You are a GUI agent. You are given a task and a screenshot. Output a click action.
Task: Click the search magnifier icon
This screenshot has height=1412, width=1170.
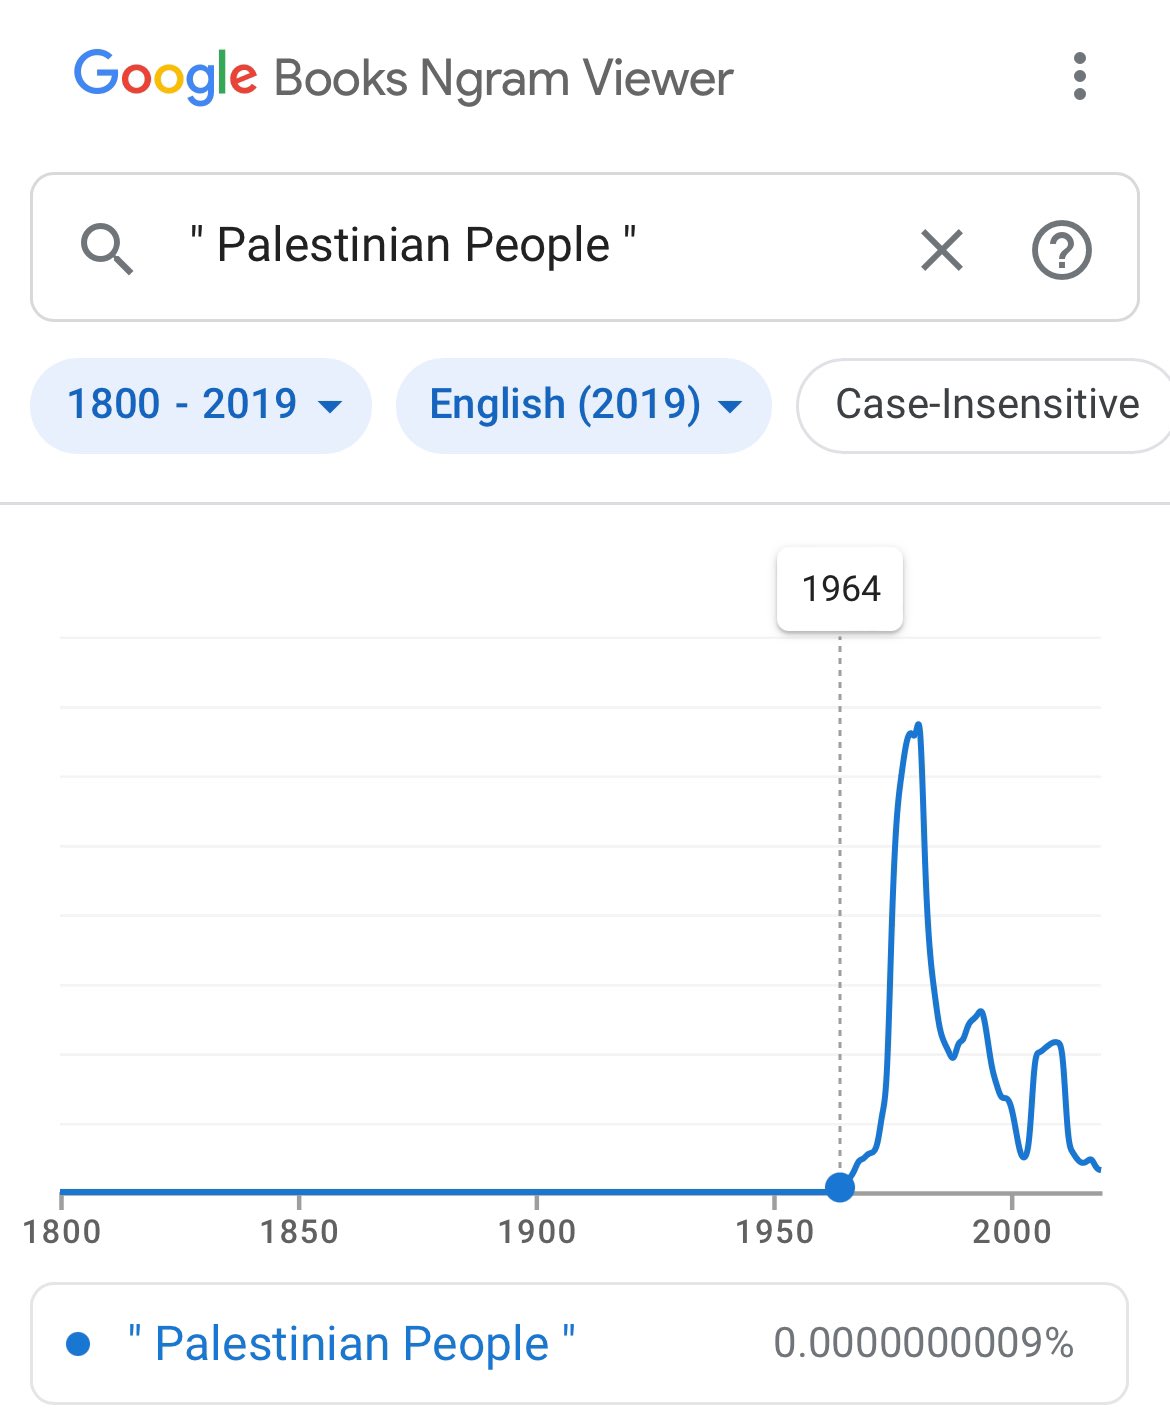click(x=106, y=248)
